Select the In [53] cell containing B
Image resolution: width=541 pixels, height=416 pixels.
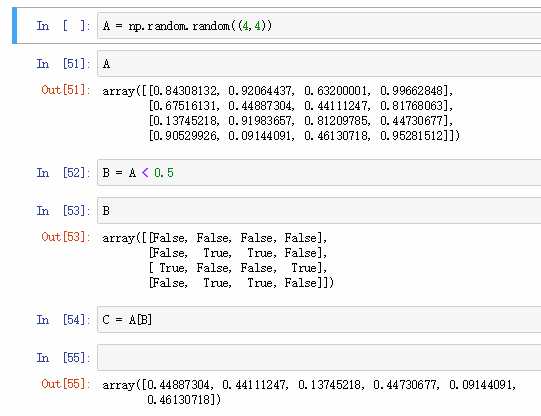[319, 210]
